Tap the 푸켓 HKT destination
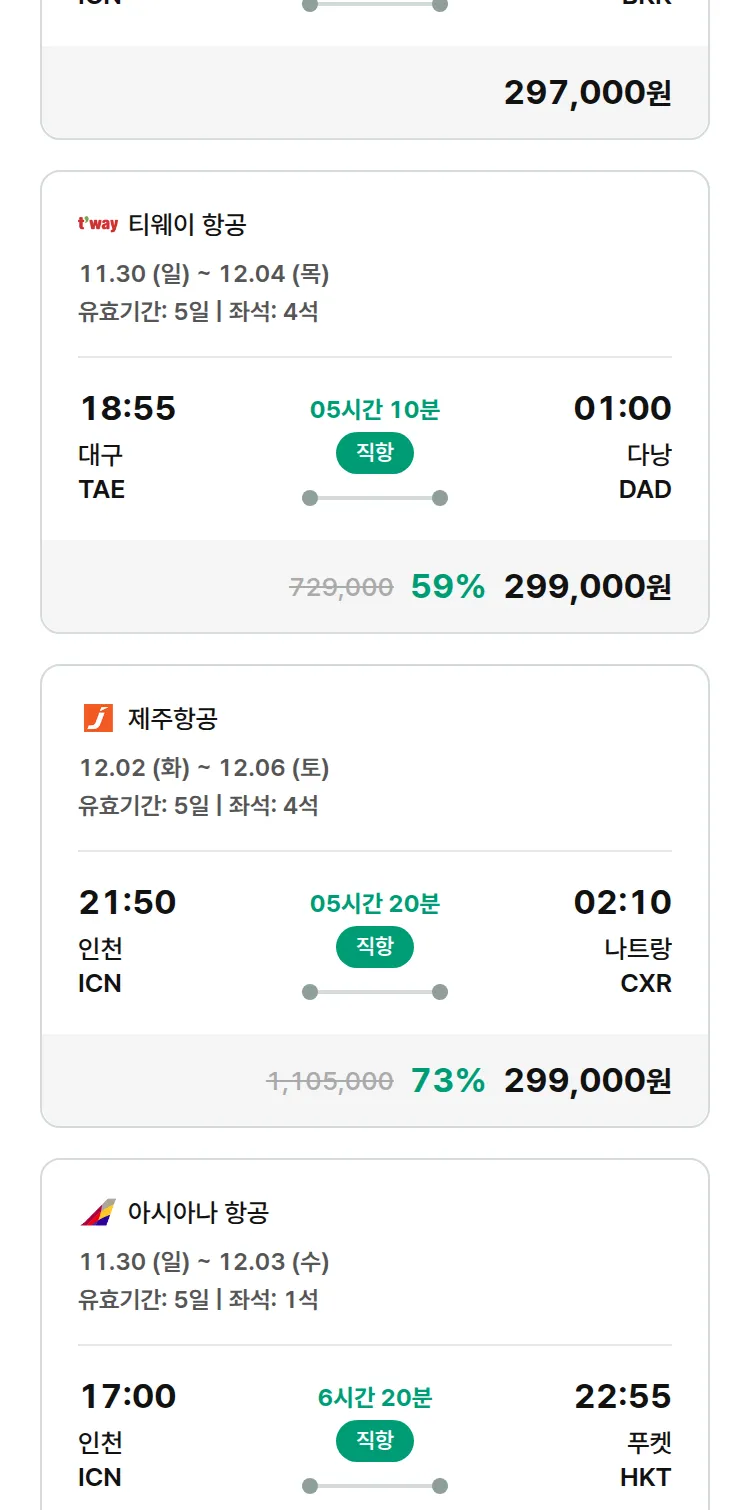The image size is (750, 1510). click(x=646, y=1459)
